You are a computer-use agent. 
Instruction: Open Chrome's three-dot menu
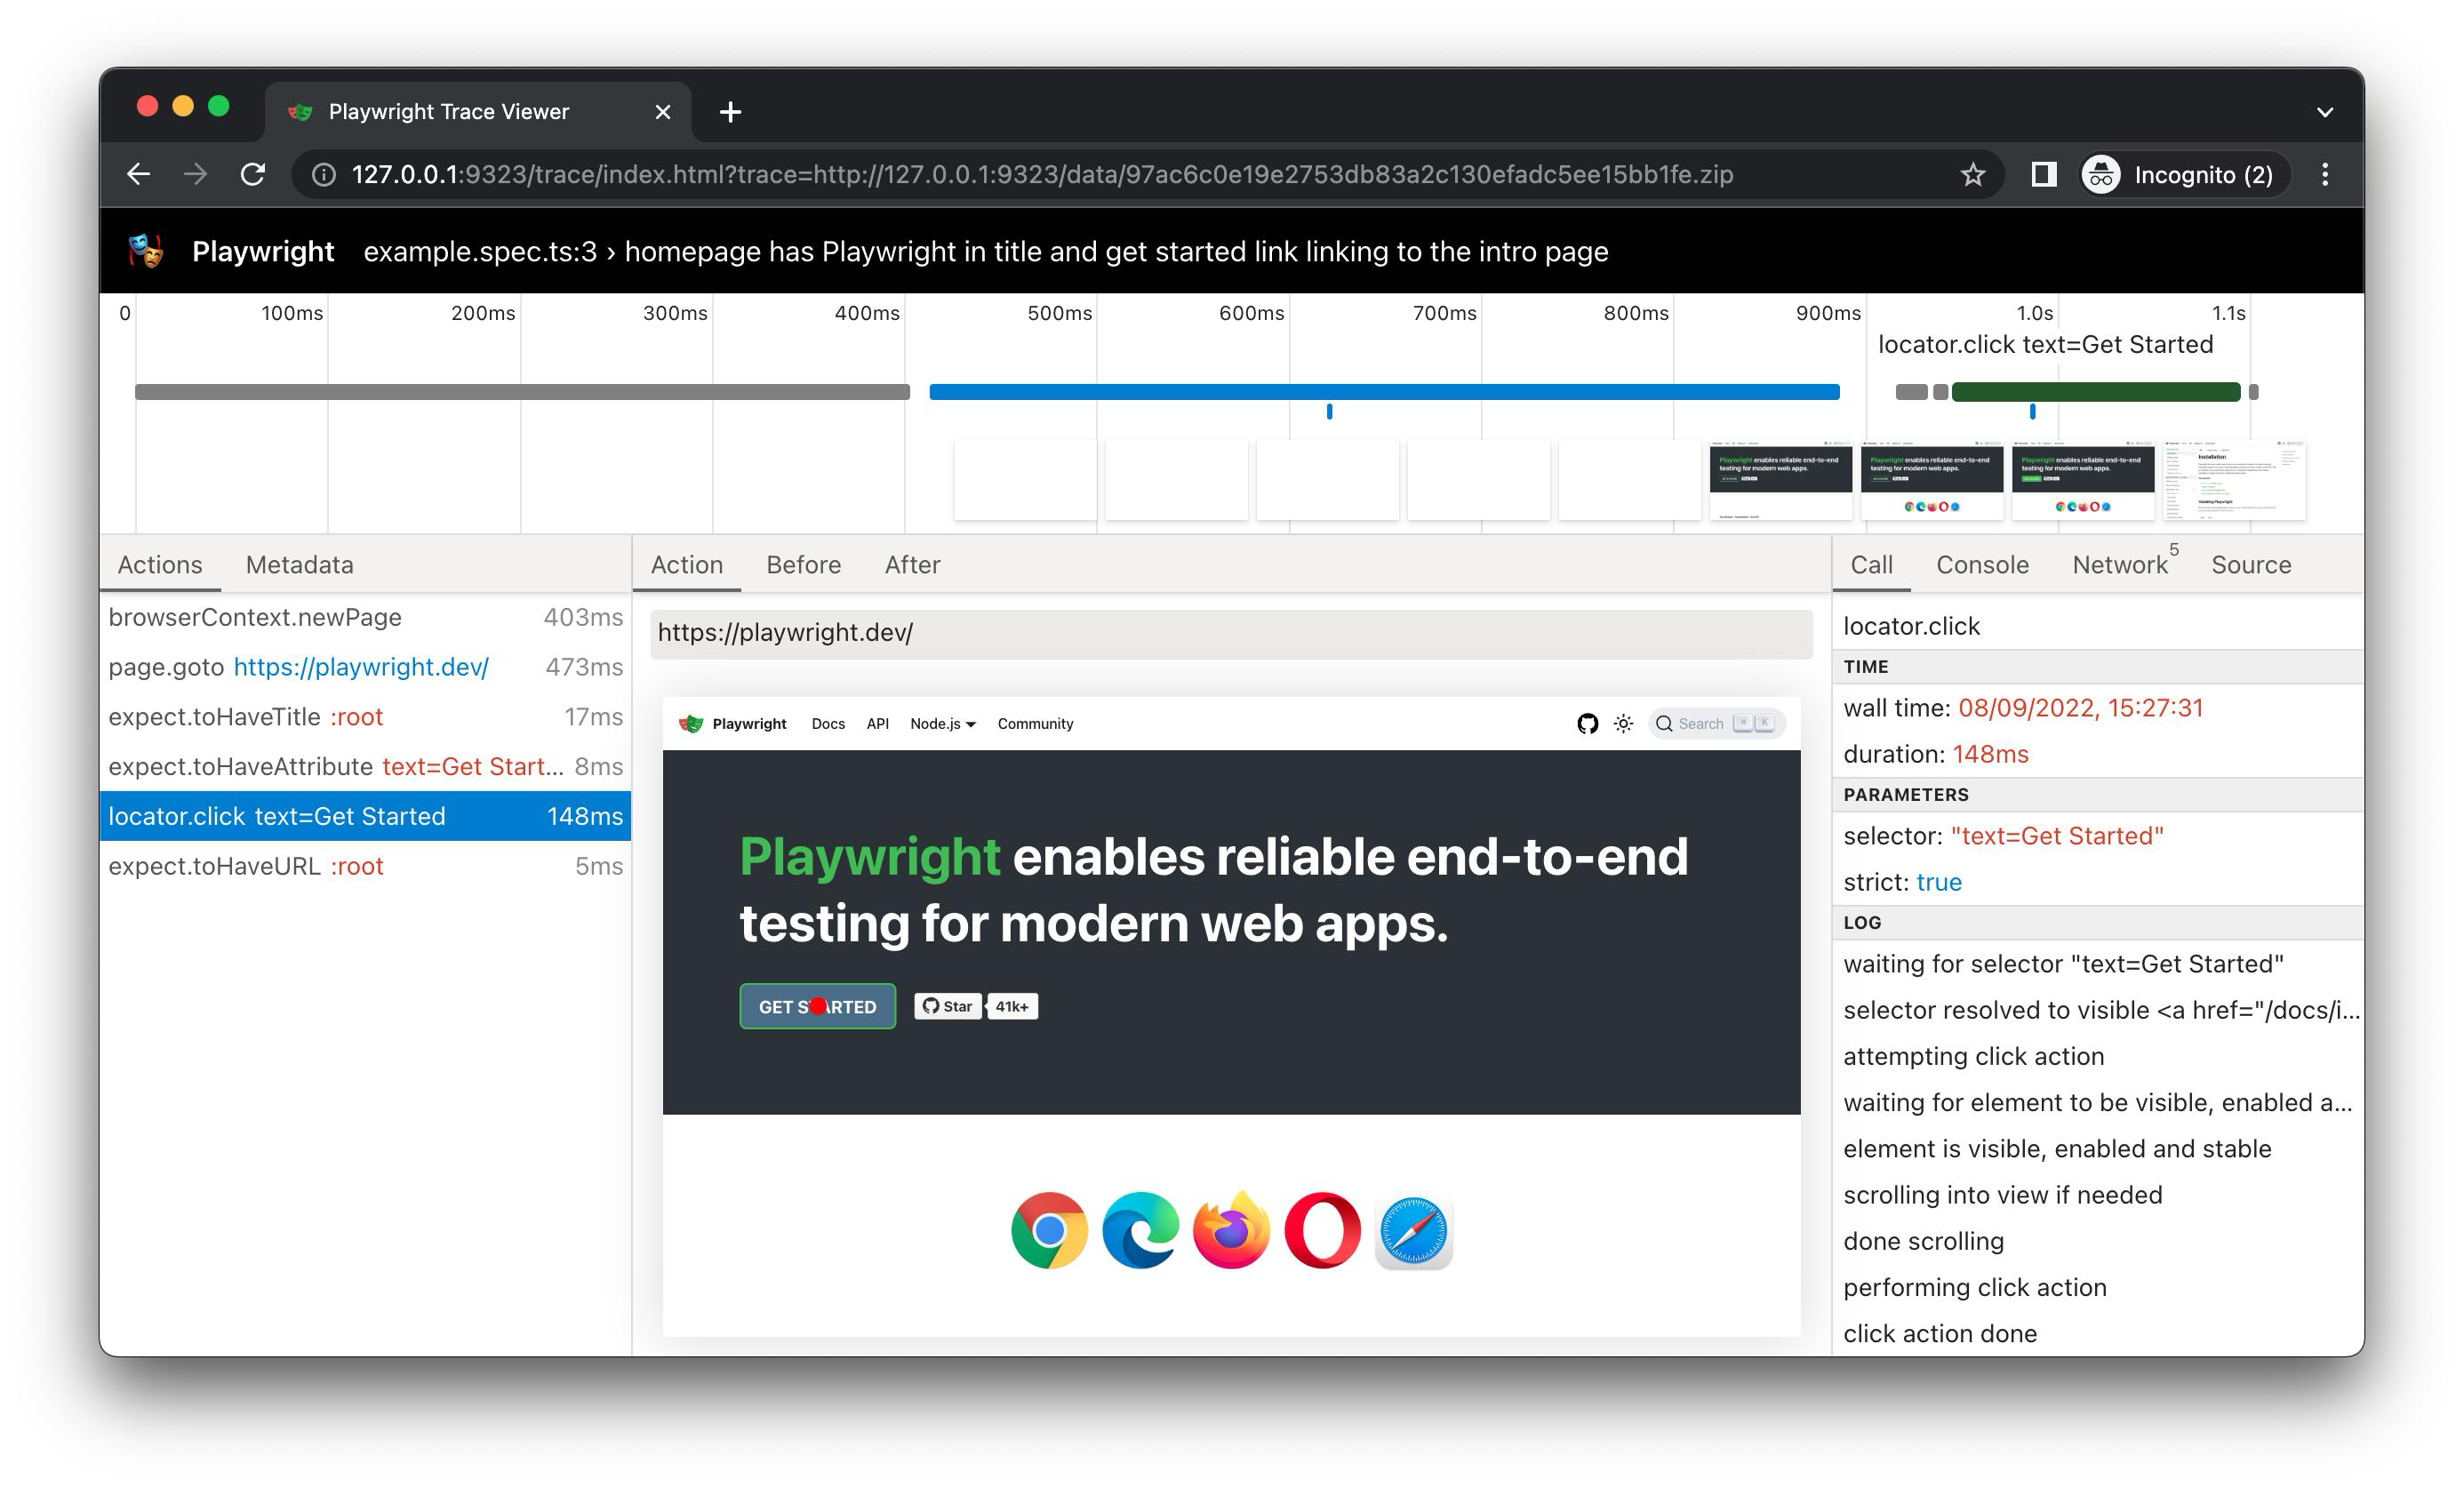tap(2326, 174)
